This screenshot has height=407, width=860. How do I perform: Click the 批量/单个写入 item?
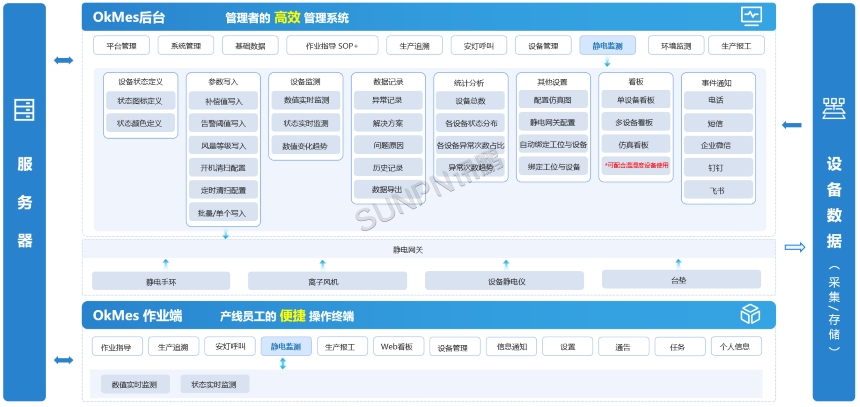coord(223,212)
